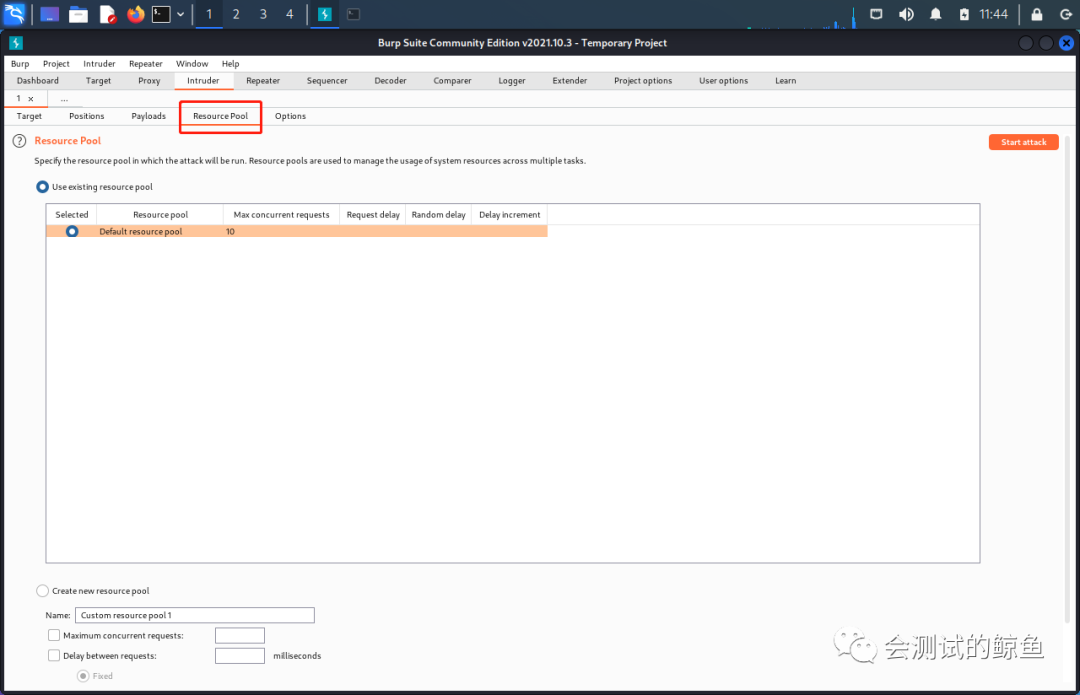The width and height of the screenshot is (1080, 695).
Task: Close attack tab 1 with its x
Action: coord(30,99)
